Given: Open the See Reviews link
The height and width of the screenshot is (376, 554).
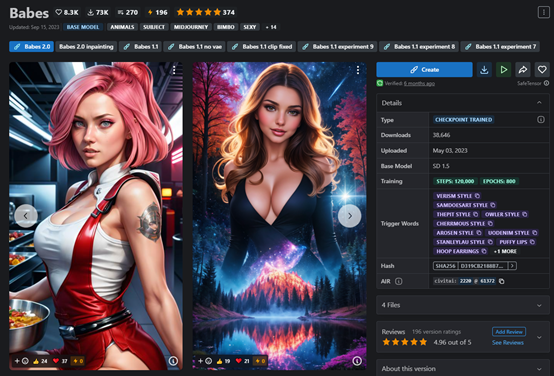Looking at the screenshot, I should point(508,342).
